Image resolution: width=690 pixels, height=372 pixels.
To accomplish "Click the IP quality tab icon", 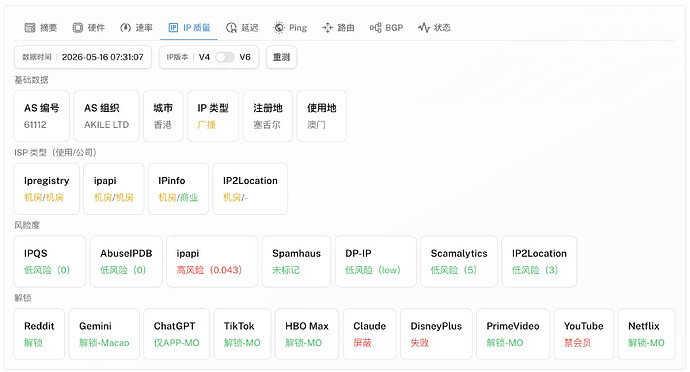I will 173,28.
